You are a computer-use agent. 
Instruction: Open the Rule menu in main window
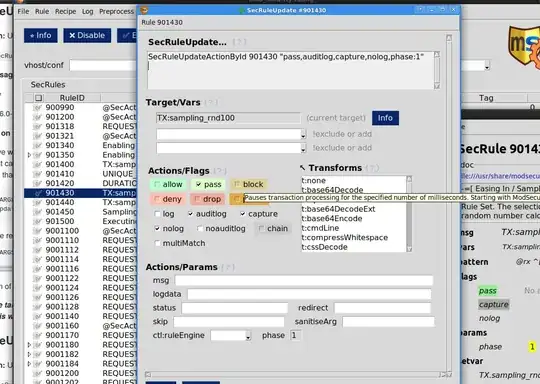[x=42, y=11]
